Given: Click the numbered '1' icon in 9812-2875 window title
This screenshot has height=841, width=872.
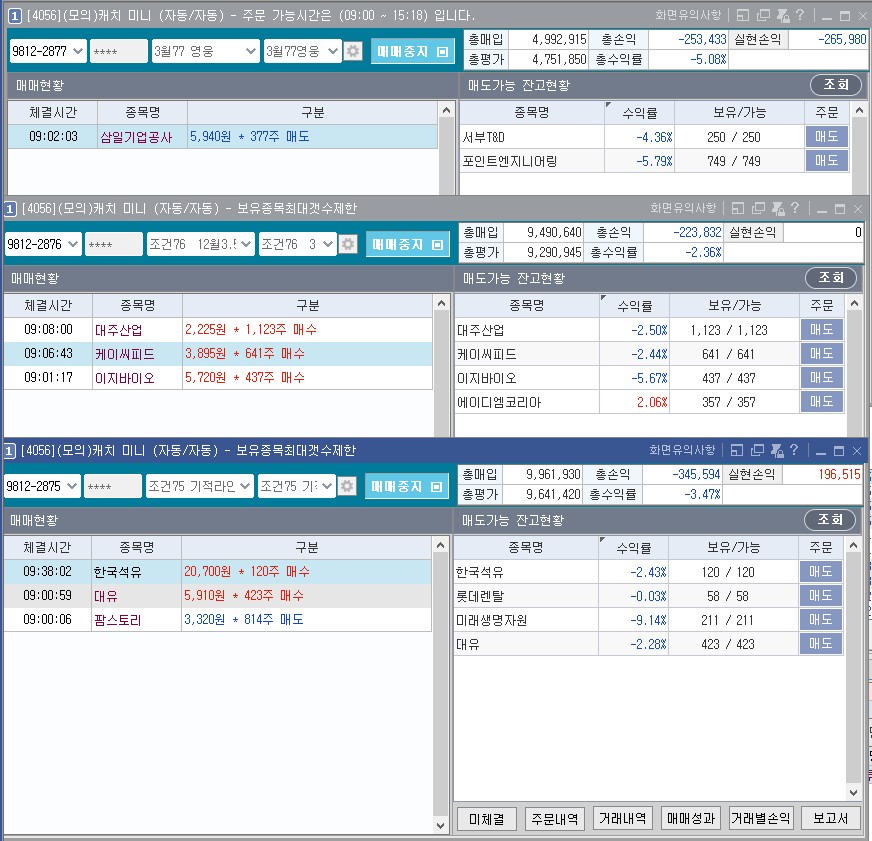Looking at the screenshot, I should click(9, 451).
